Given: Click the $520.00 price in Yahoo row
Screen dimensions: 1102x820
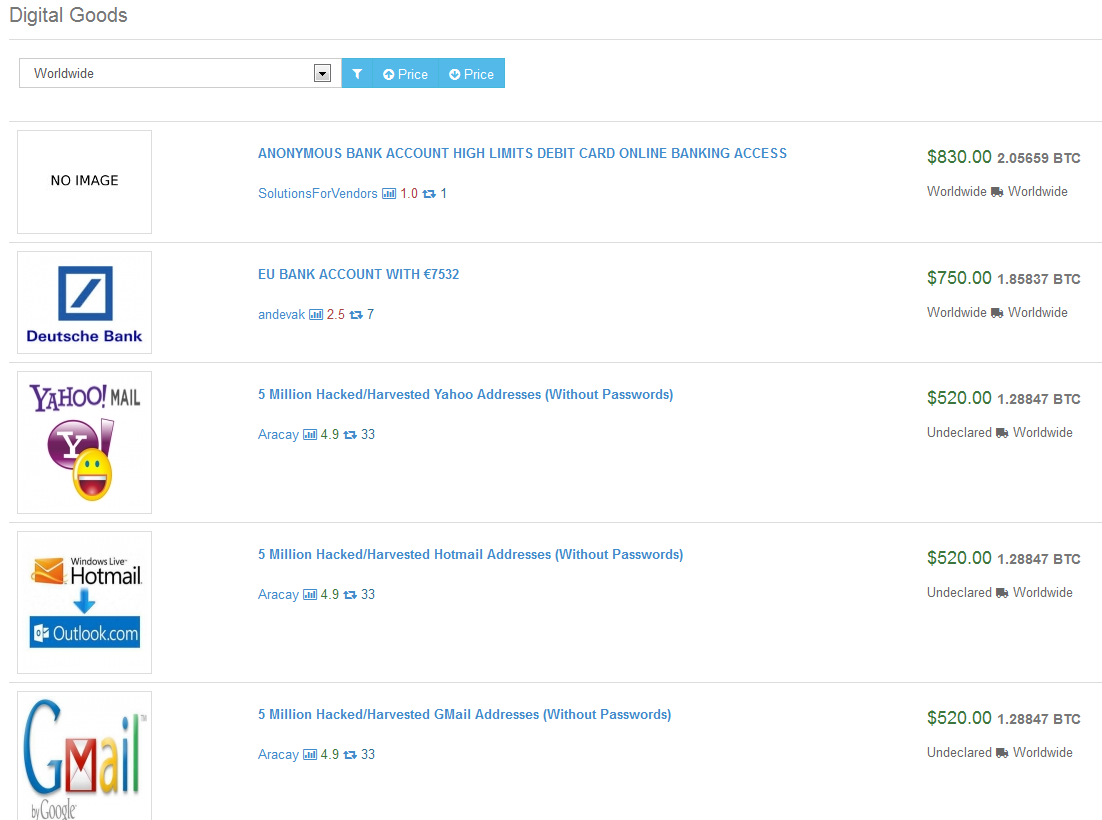Looking at the screenshot, I should tap(959, 398).
